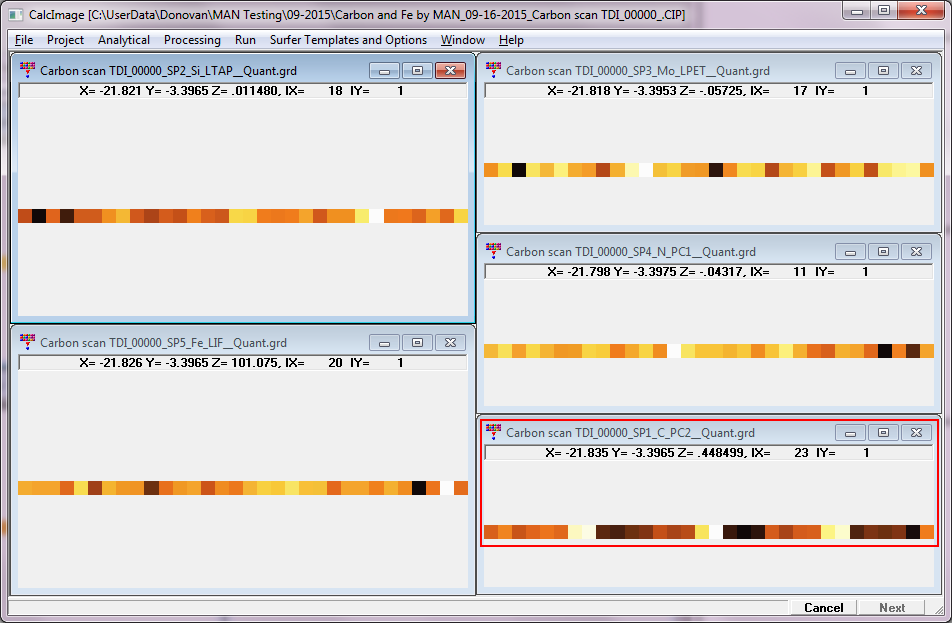Image resolution: width=952 pixels, height=623 pixels.
Task: Open the File menu
Action: click(24, 40)
